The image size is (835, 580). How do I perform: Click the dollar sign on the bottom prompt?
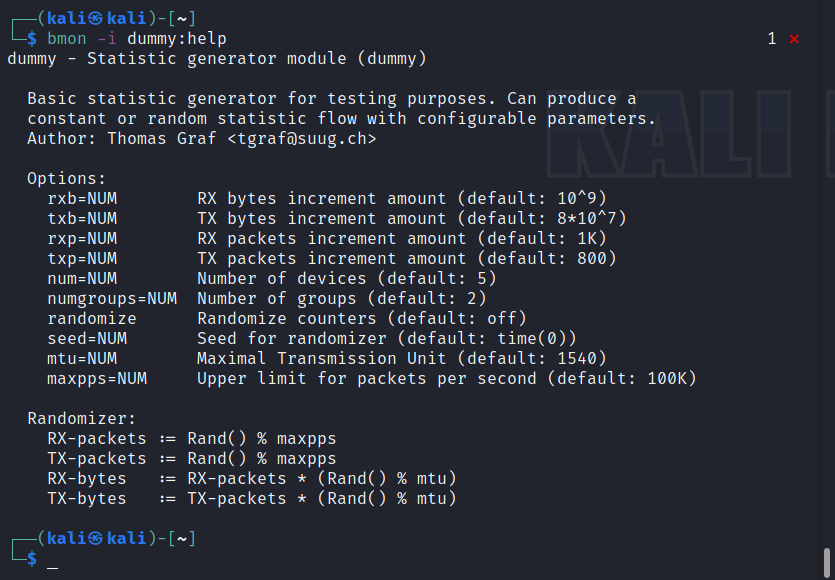(32, 559)
